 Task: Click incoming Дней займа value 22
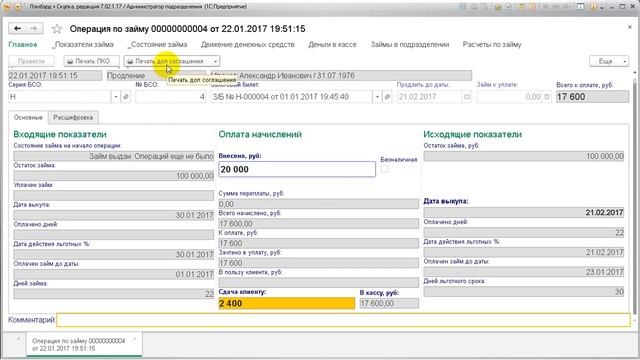[x=113, y=293]
